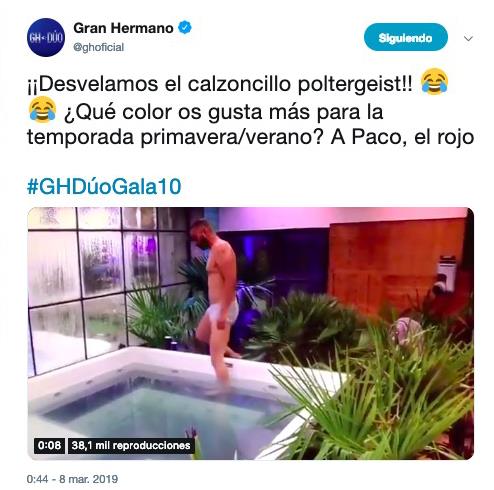Viewport: 494px width, 490px height.
Task: Click the laughing emoji after poltergeist!!
Action: (434, 82)
